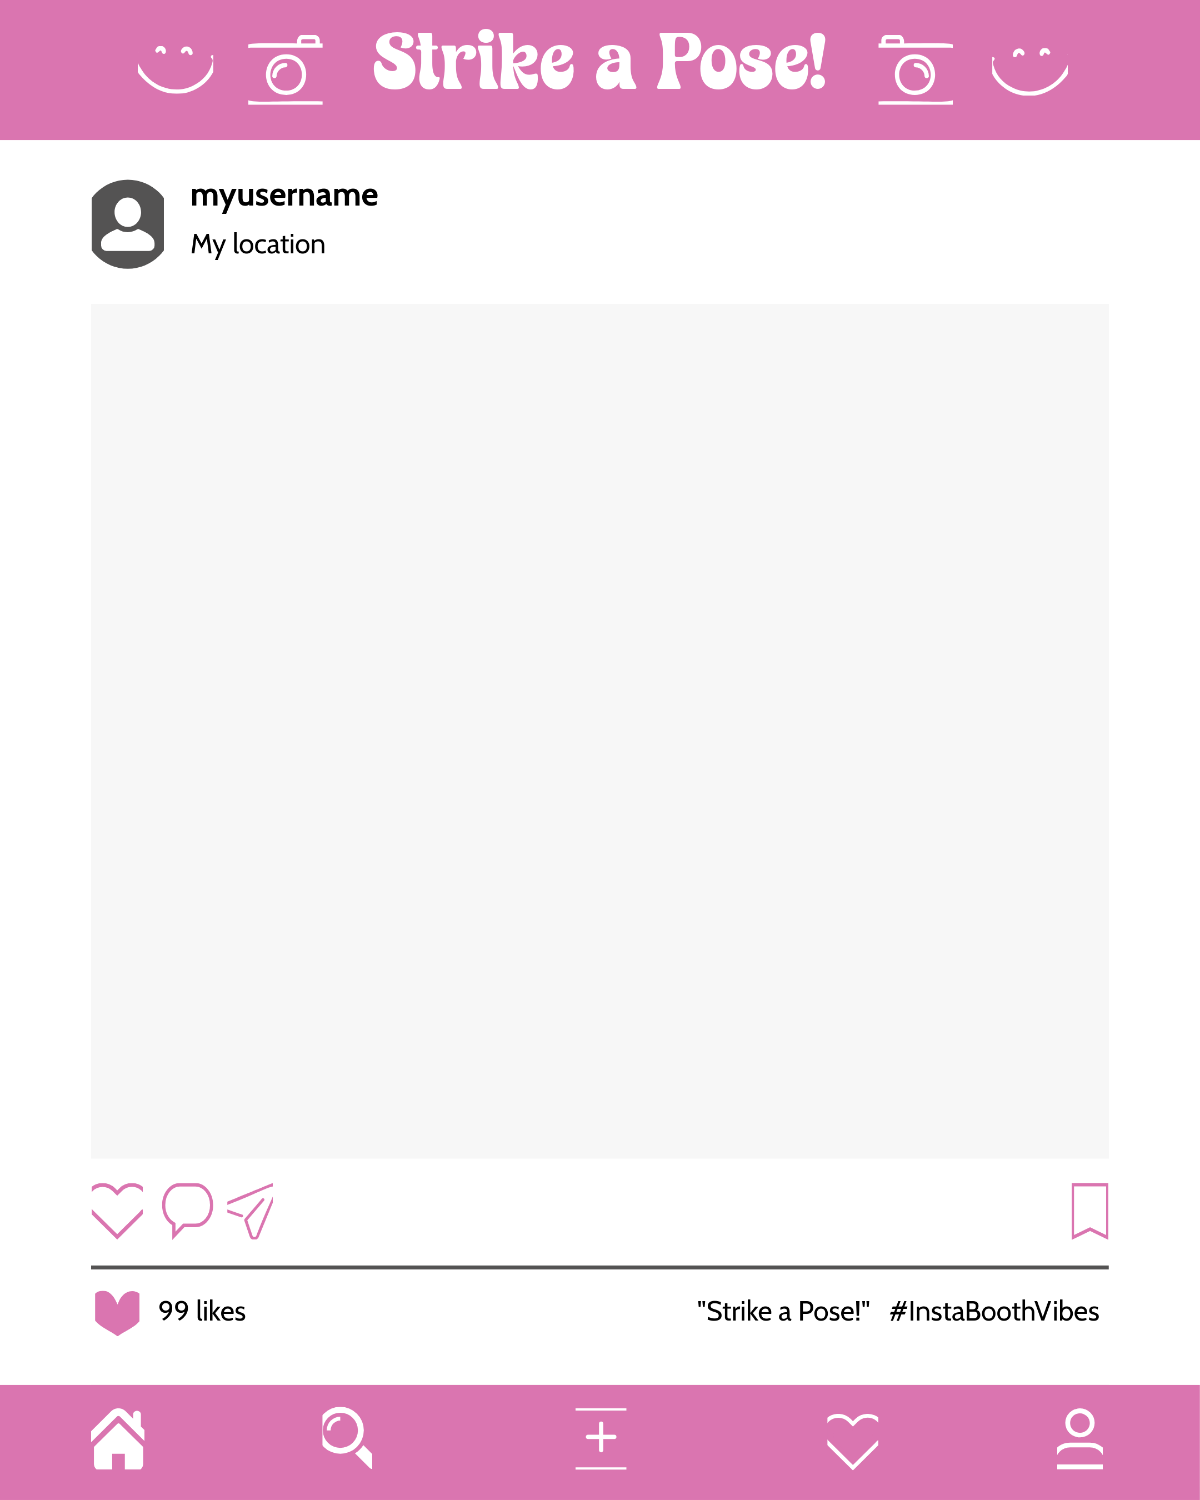Go to Home in bottom bar
This screenshot has height=1500, width=1200.
point(119,1439)
